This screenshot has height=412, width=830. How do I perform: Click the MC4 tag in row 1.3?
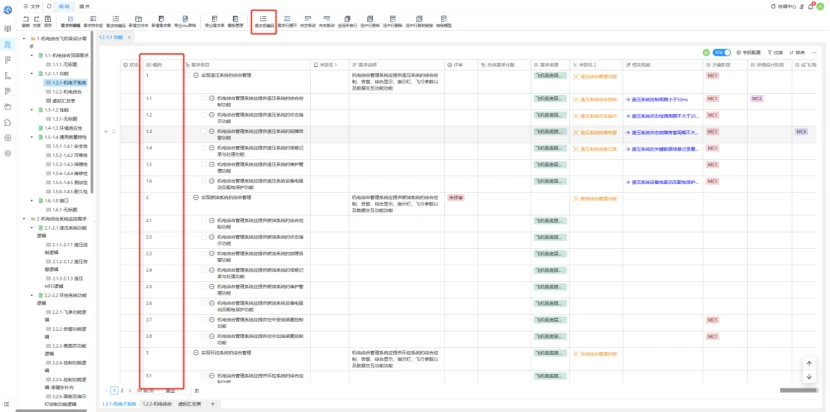(800, 131)
